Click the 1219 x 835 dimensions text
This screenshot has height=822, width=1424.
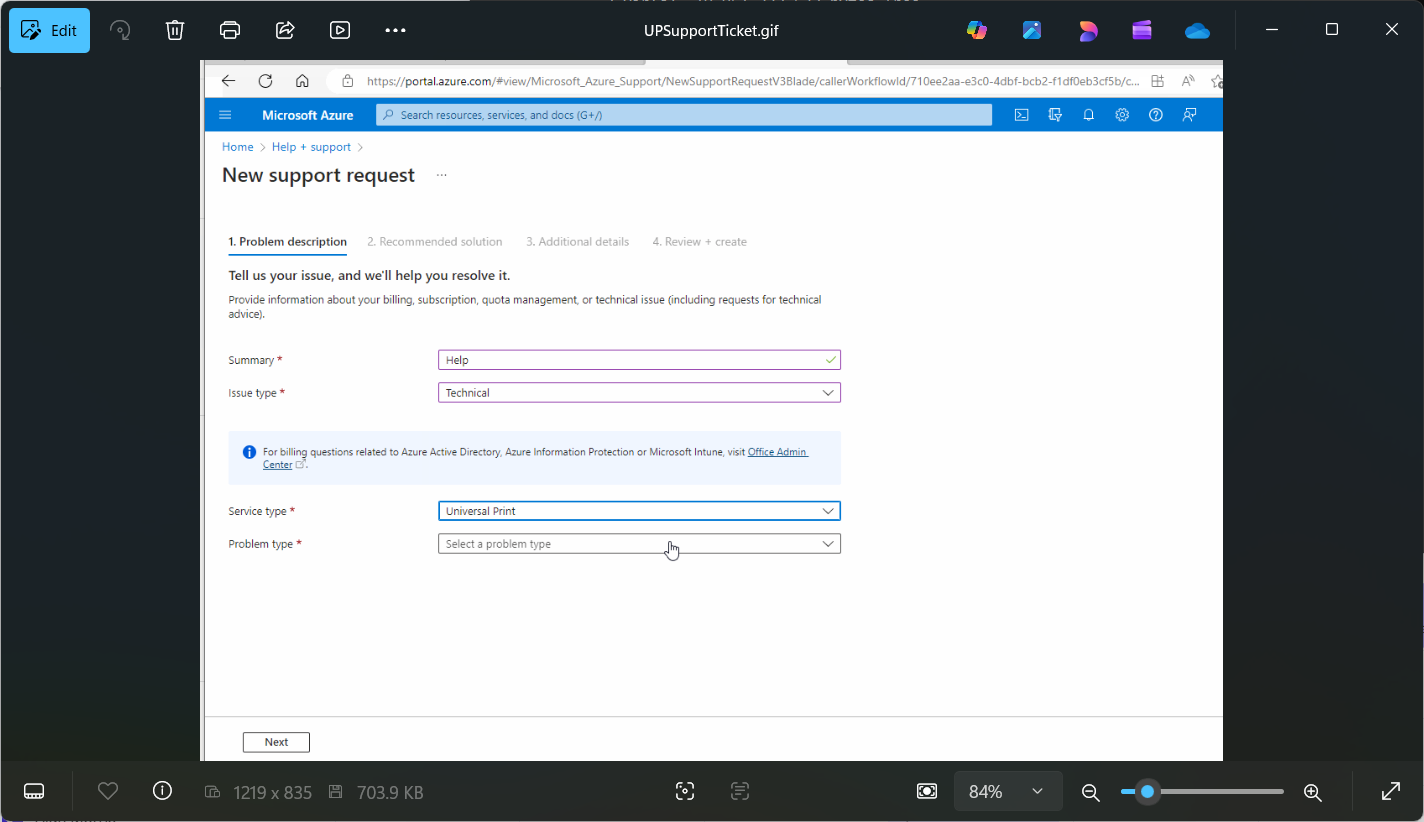click(272, 792)
